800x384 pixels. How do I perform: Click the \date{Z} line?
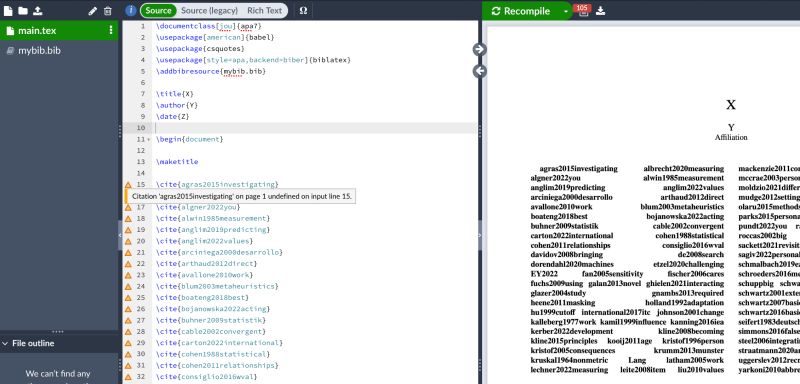pos(173,117)
